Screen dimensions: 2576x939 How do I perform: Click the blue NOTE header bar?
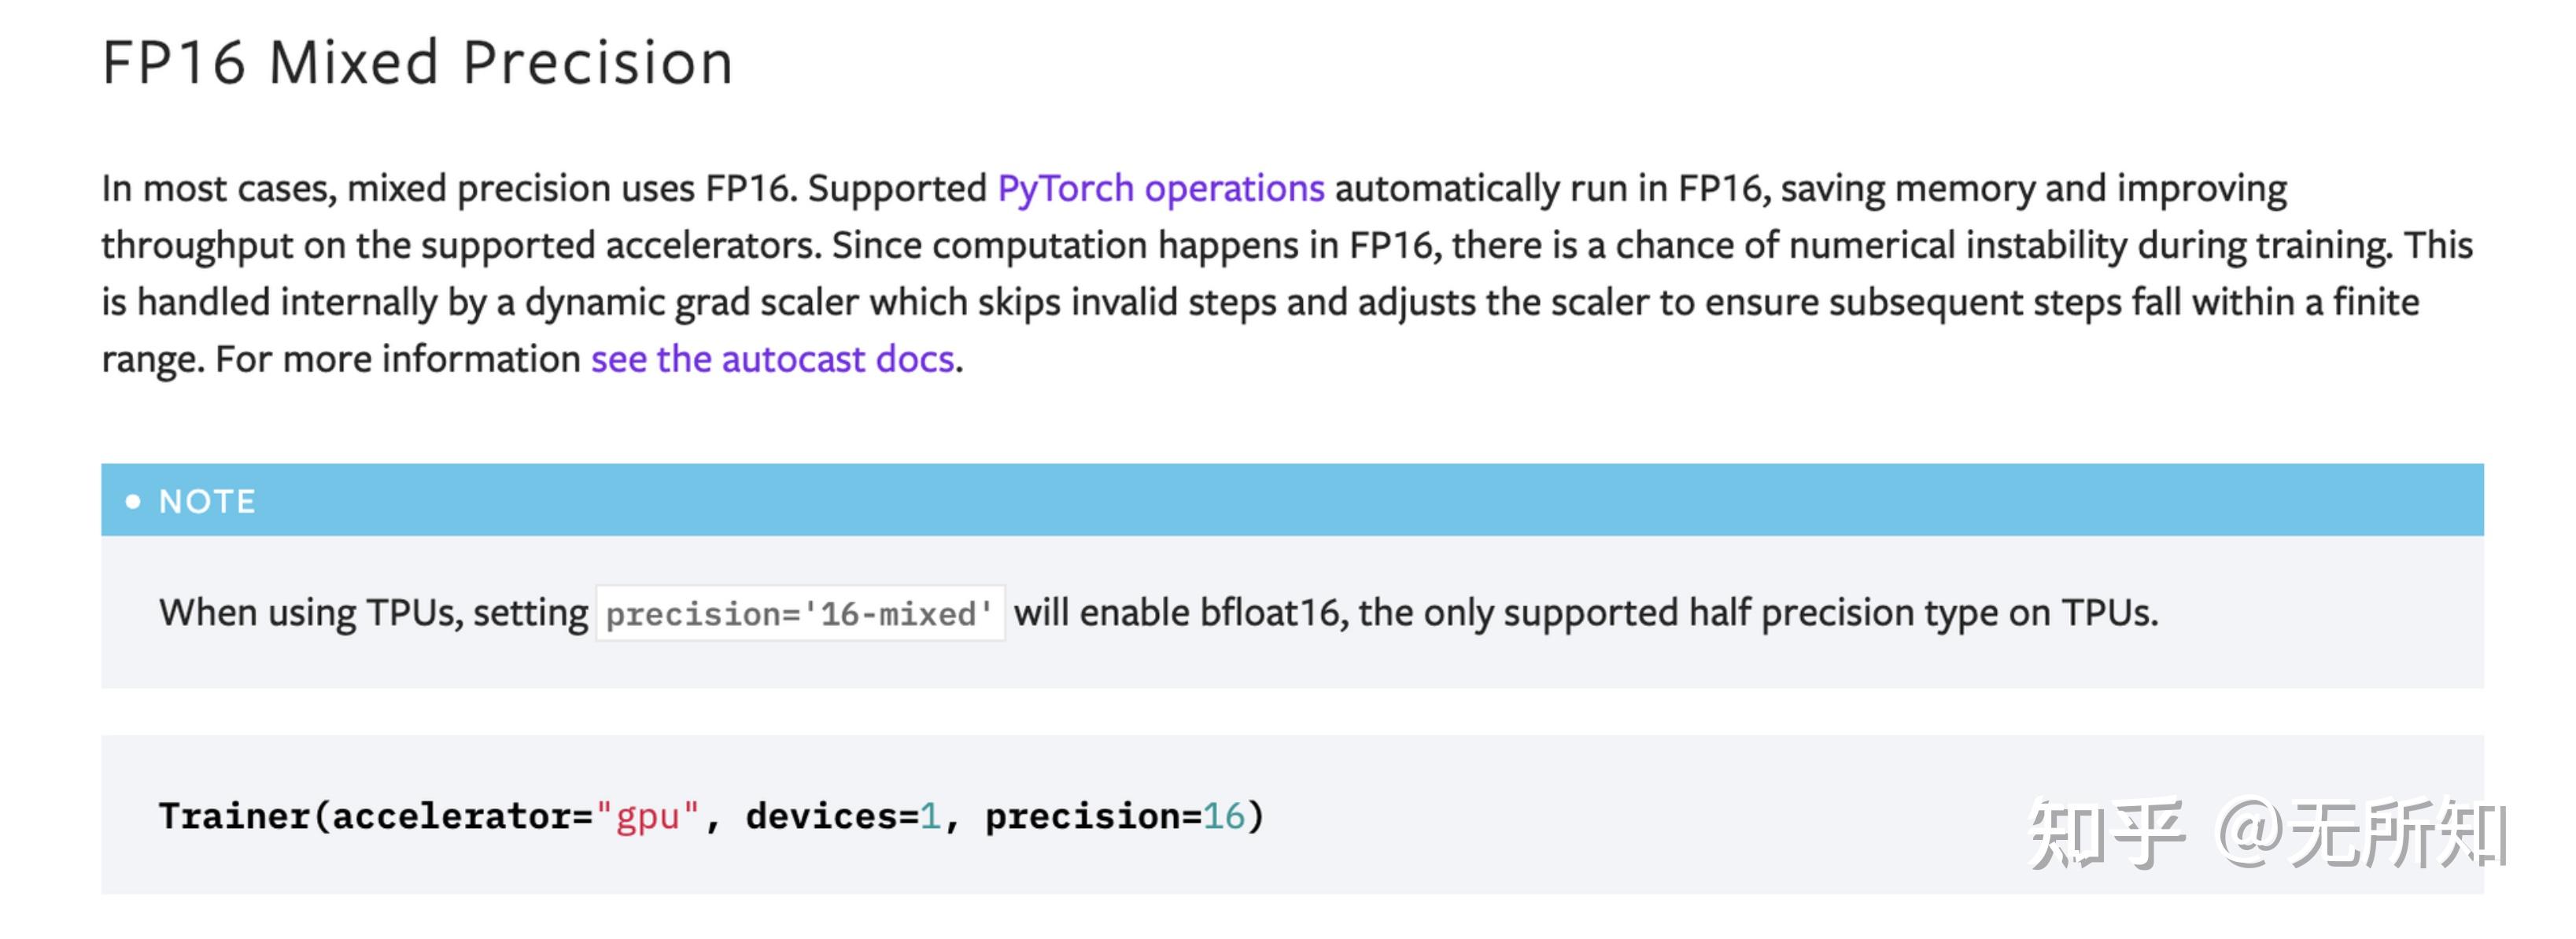1292,500
